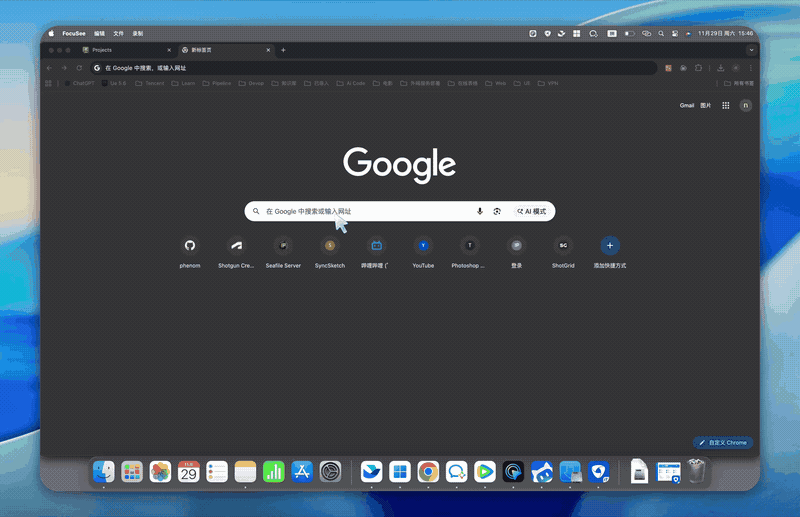Launch Finder from the Dock

tap(104, 472)
